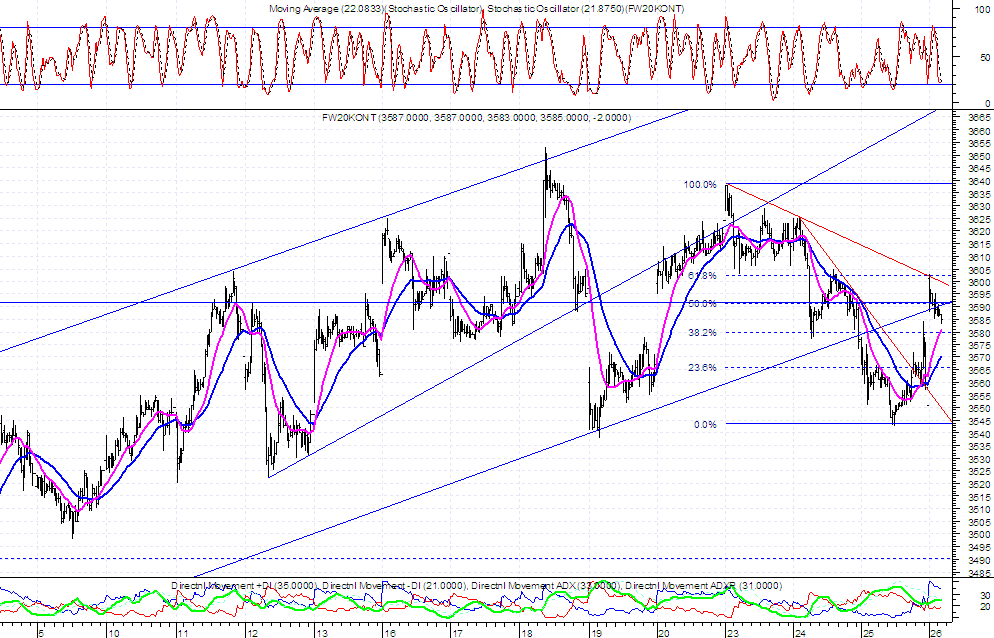Click the Directnl Movement ADX legend text
The height and width of the screenshot is (638, 994).
tap(546, 586)
